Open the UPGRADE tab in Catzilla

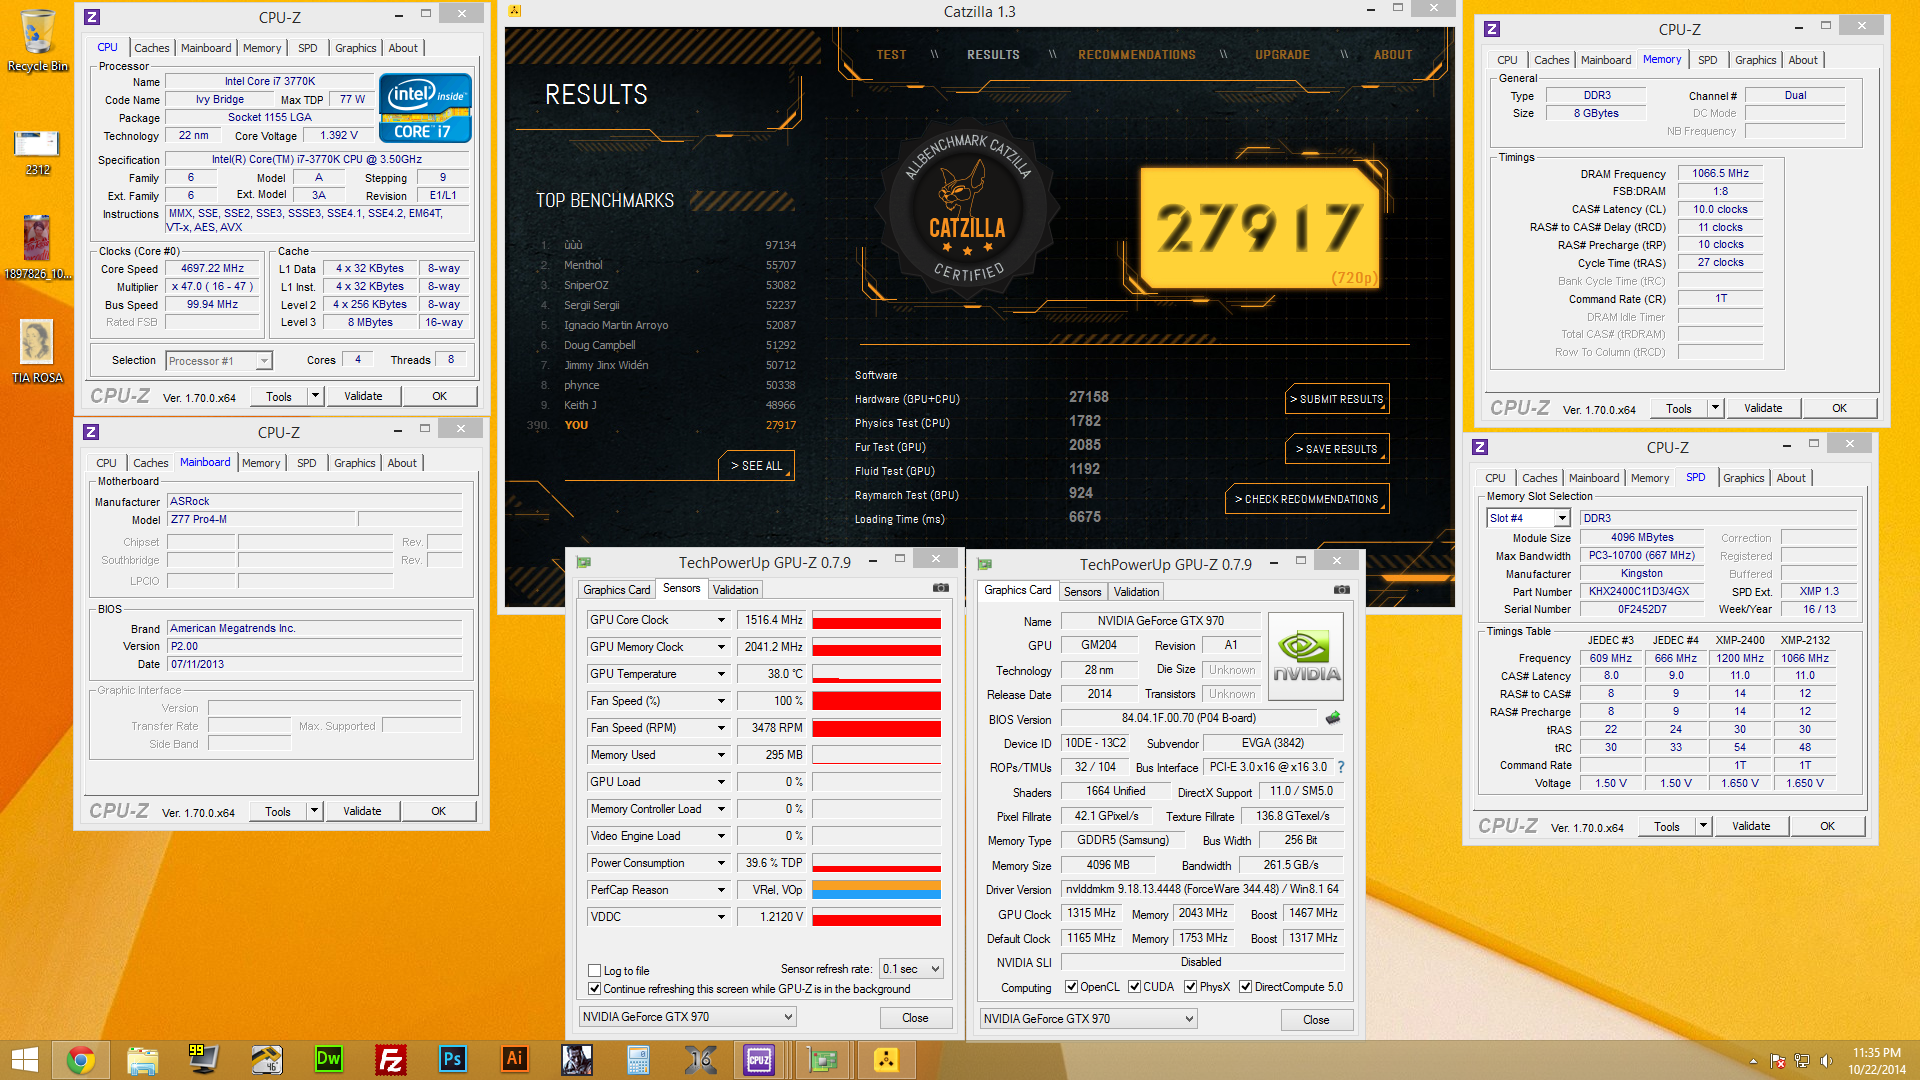click(1282, 55)
